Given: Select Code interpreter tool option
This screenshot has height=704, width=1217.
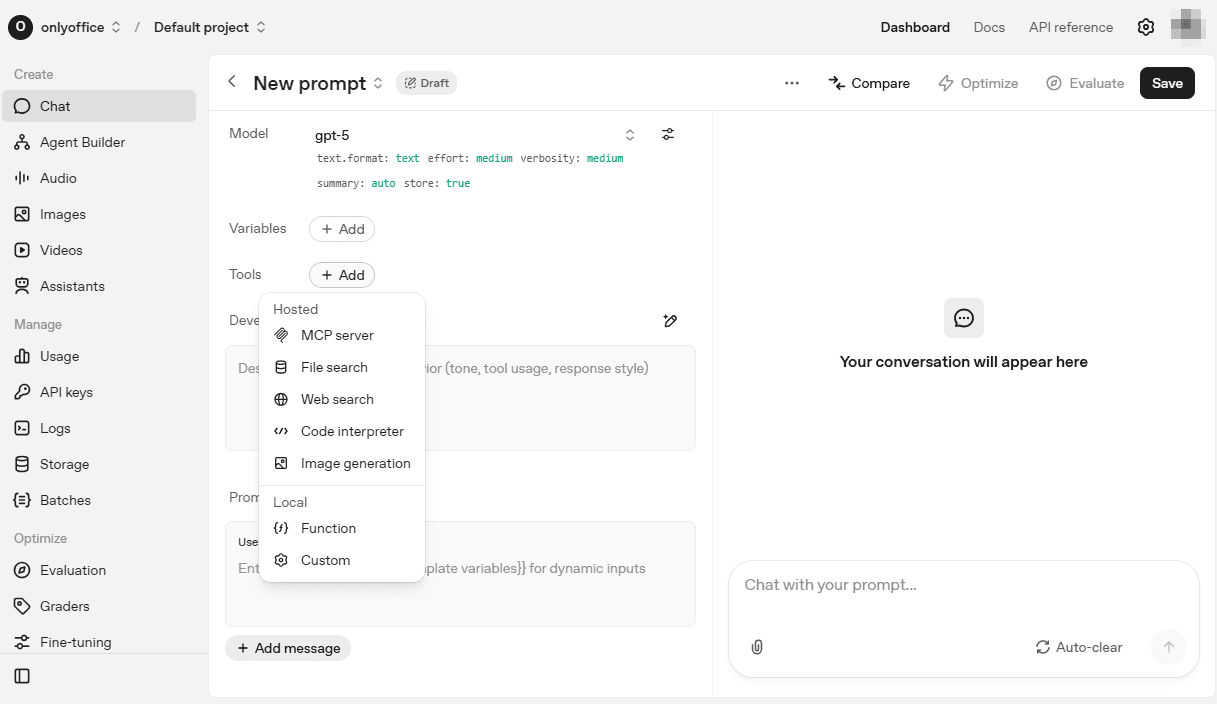Looking at the screenshot, I should (x=352, y=431).
